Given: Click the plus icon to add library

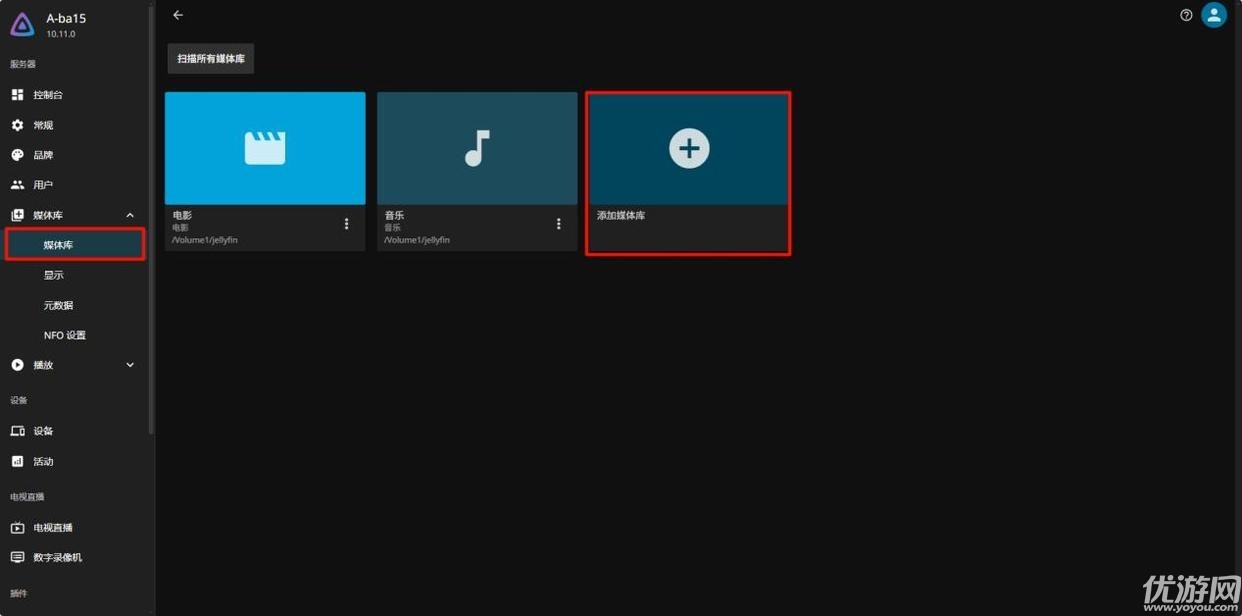Looking at the screenshot, I should coord(689,148).
